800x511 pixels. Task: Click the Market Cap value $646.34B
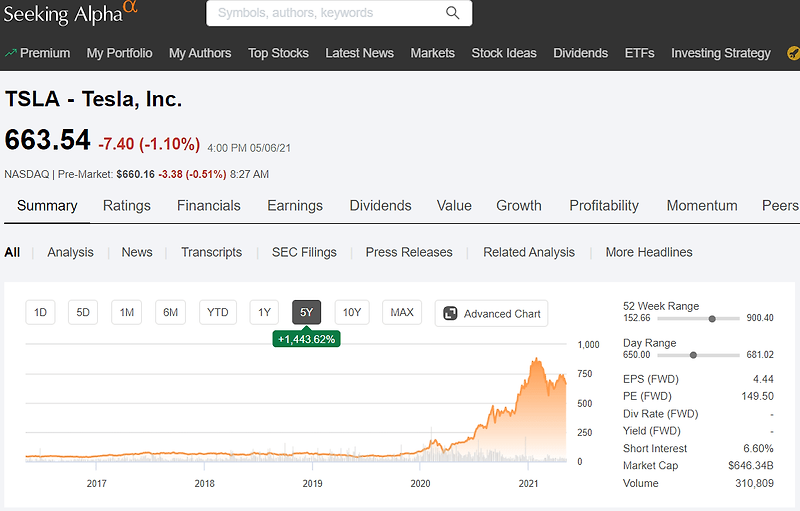pyautogui.click(x=751, y=466)
